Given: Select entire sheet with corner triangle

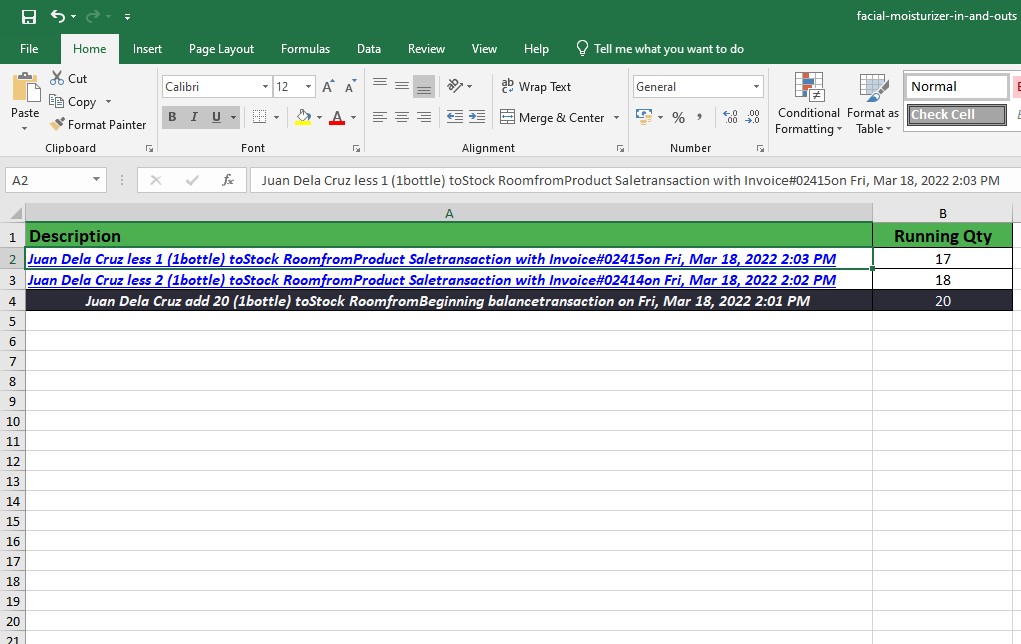Looking at the screenshot, I should [x=16, y=213].
